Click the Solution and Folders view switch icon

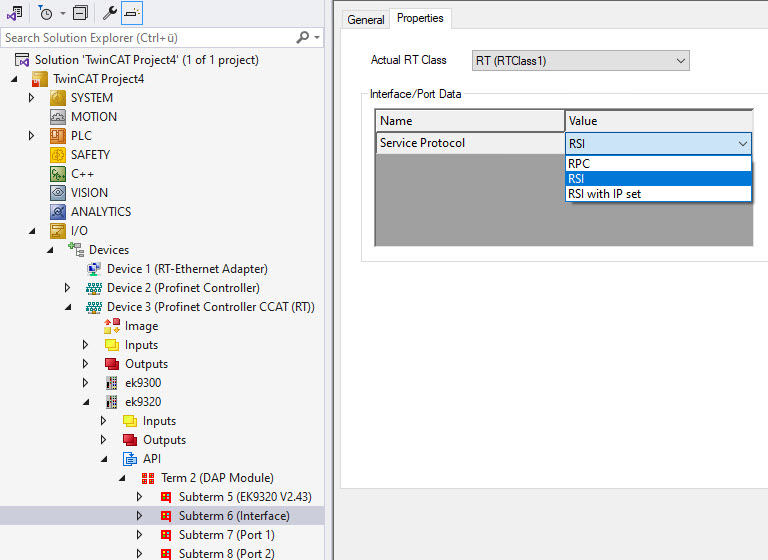coord(14,13)
